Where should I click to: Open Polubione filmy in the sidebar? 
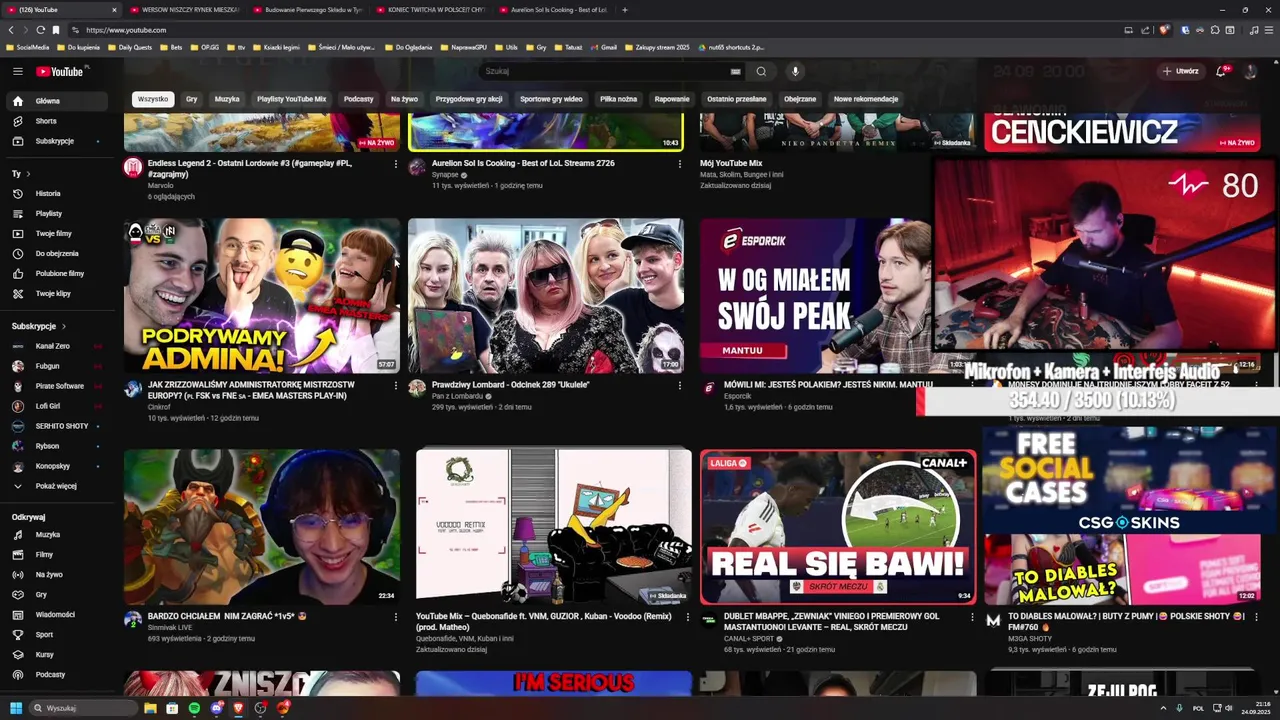pos(56,273)
